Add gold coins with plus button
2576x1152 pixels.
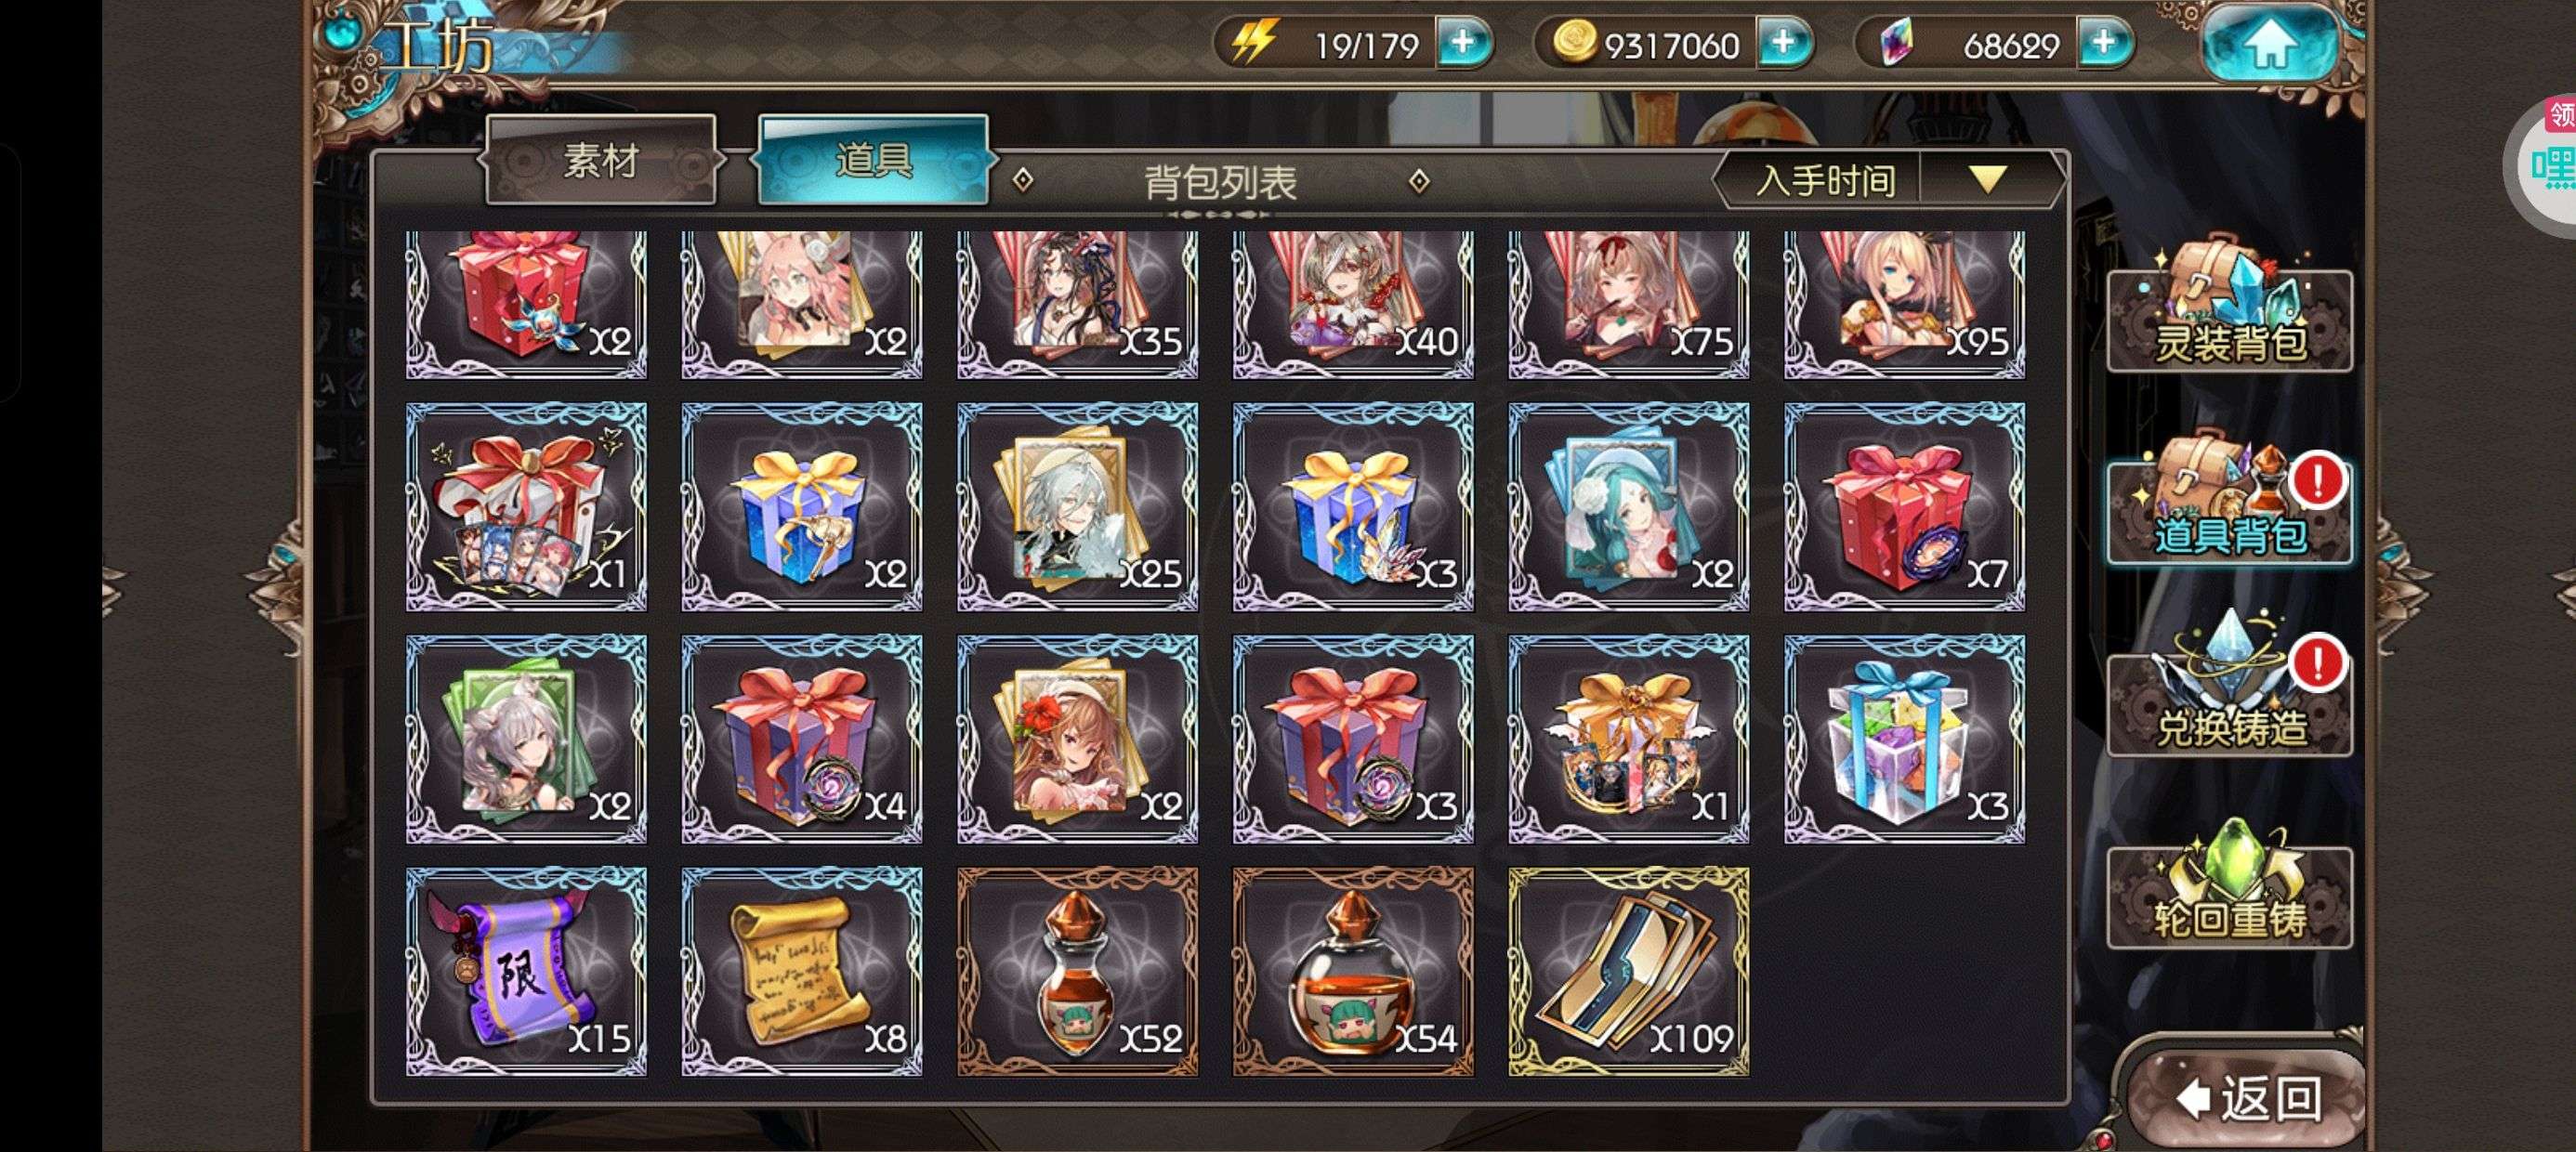click(1784, 43)
